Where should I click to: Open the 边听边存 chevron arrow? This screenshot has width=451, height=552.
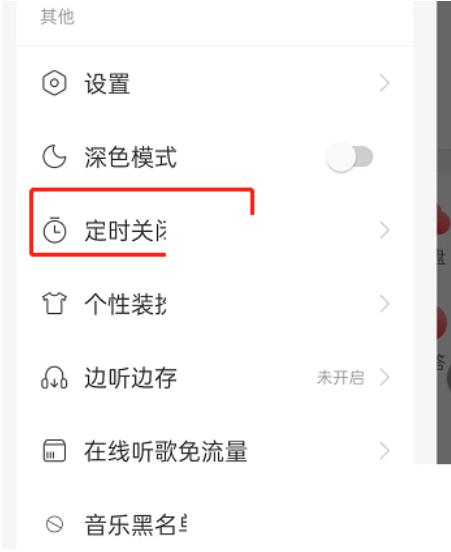(384, 377)
